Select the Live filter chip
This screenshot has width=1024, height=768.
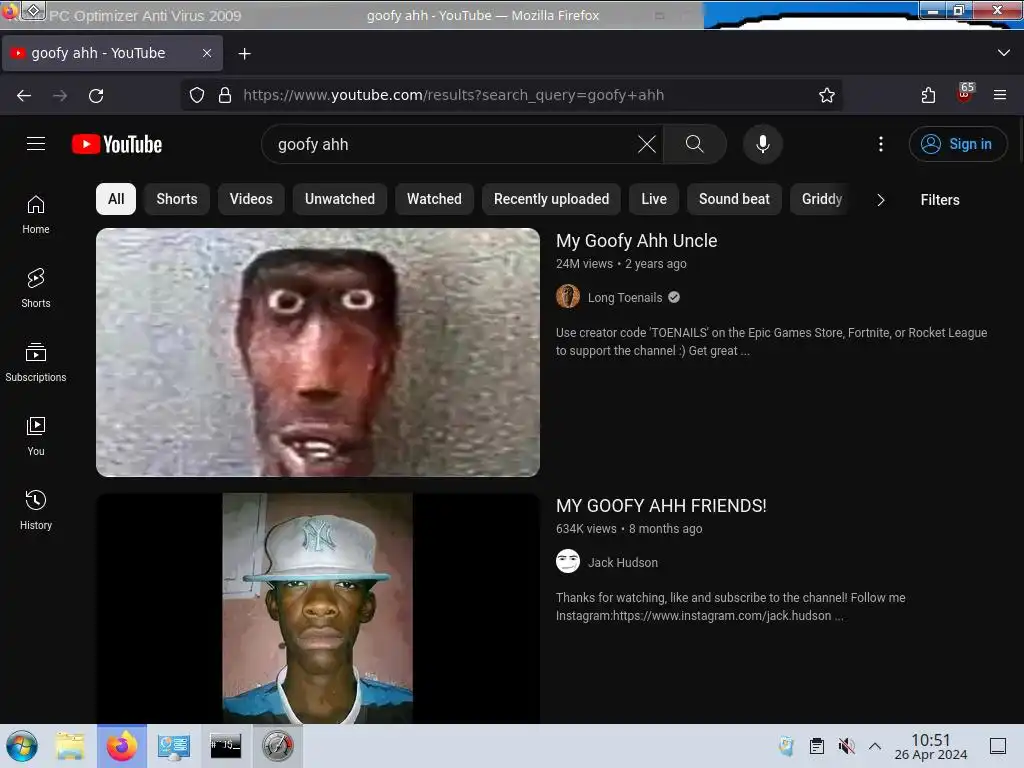click(x=654, y=199)
